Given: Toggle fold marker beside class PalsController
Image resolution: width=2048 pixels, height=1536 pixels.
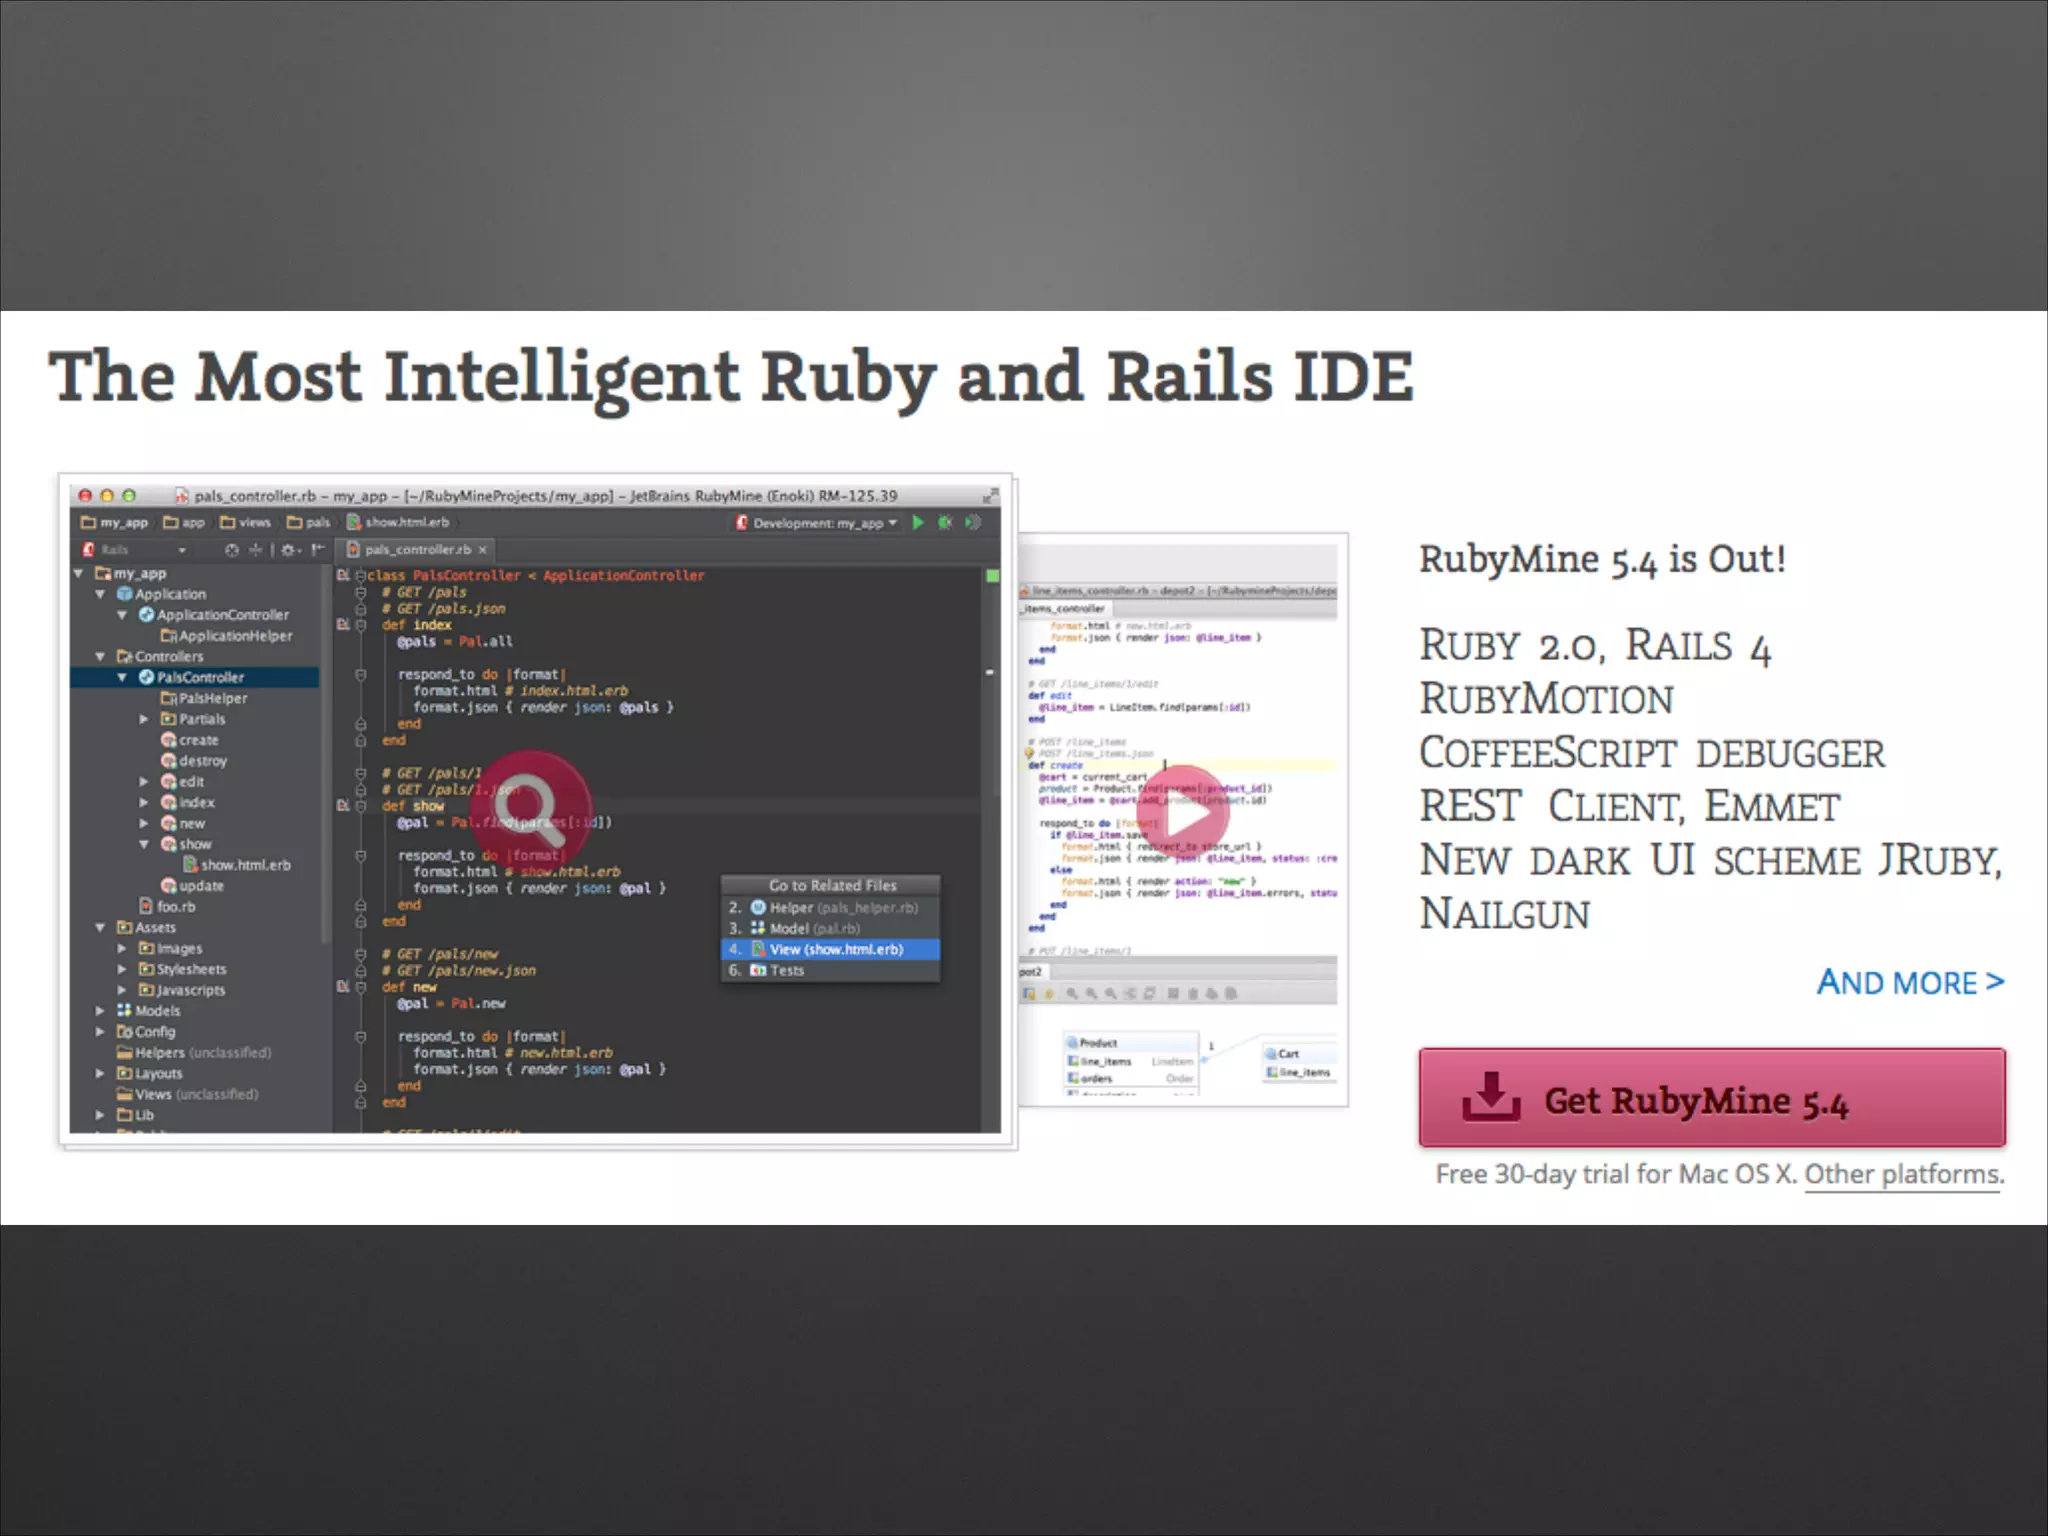Looking at the screenshot, I should 360,576.
